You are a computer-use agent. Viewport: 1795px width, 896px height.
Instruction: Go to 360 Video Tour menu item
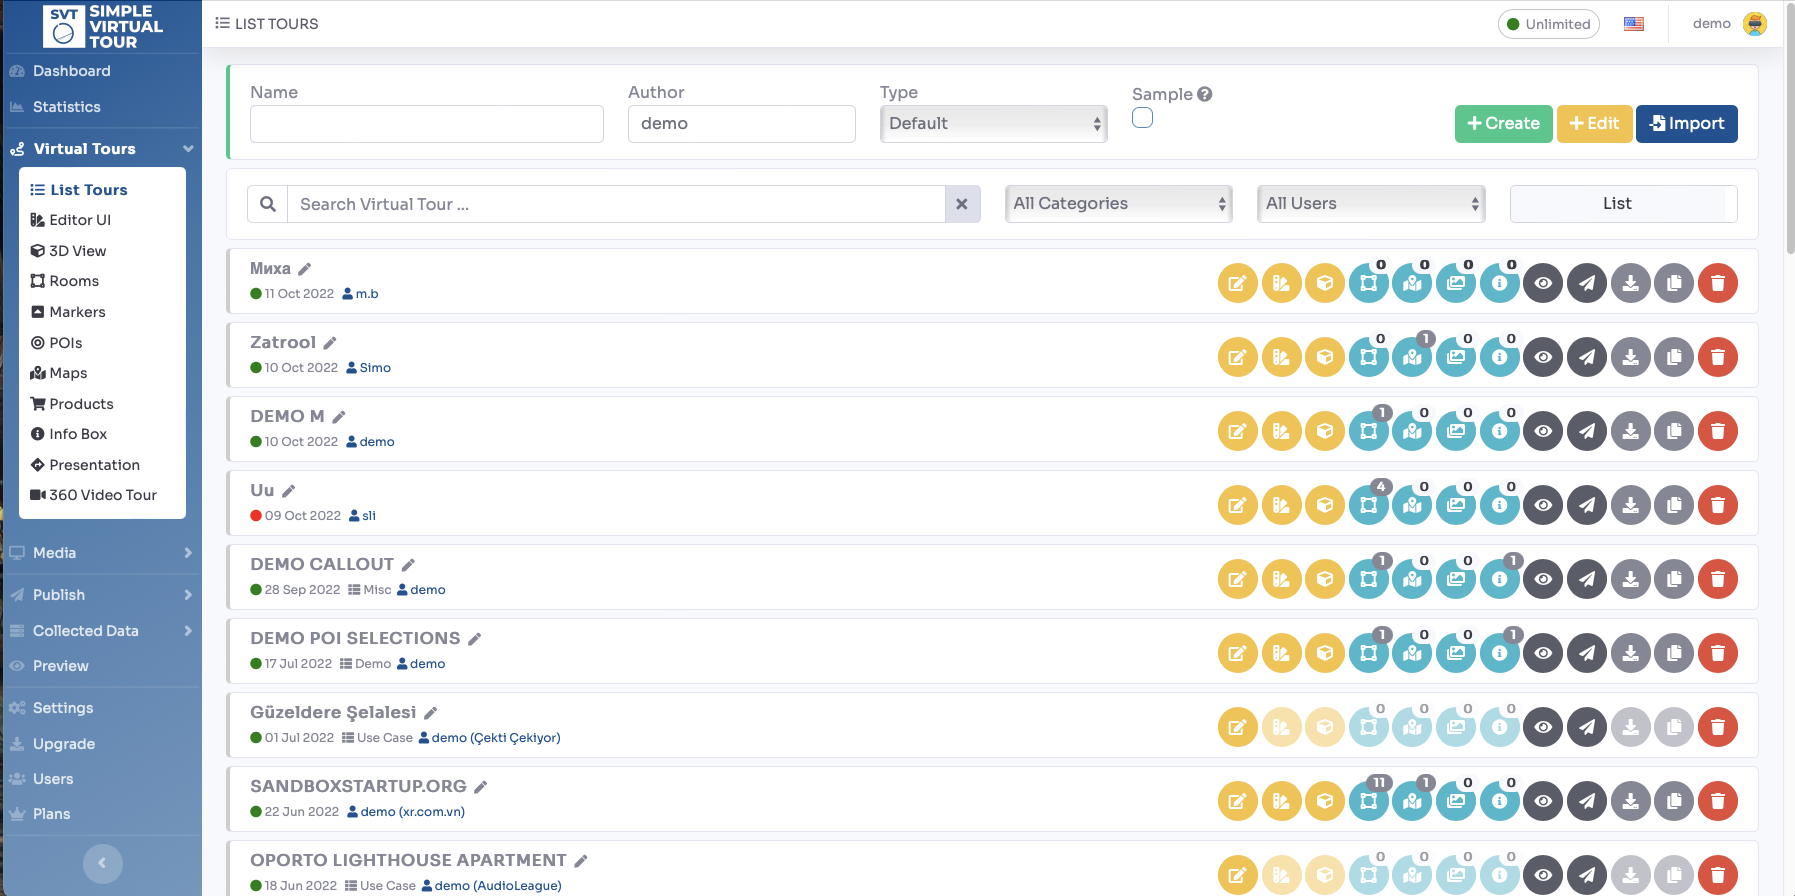click(102, 495)
